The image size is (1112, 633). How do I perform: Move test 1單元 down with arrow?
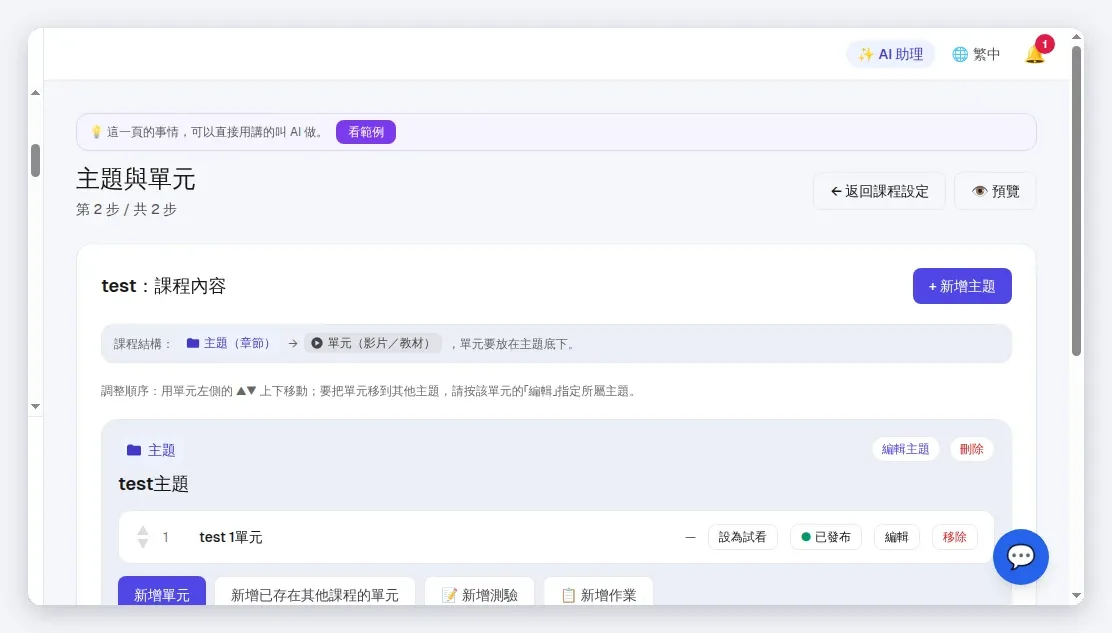click(x=143, y=544)
